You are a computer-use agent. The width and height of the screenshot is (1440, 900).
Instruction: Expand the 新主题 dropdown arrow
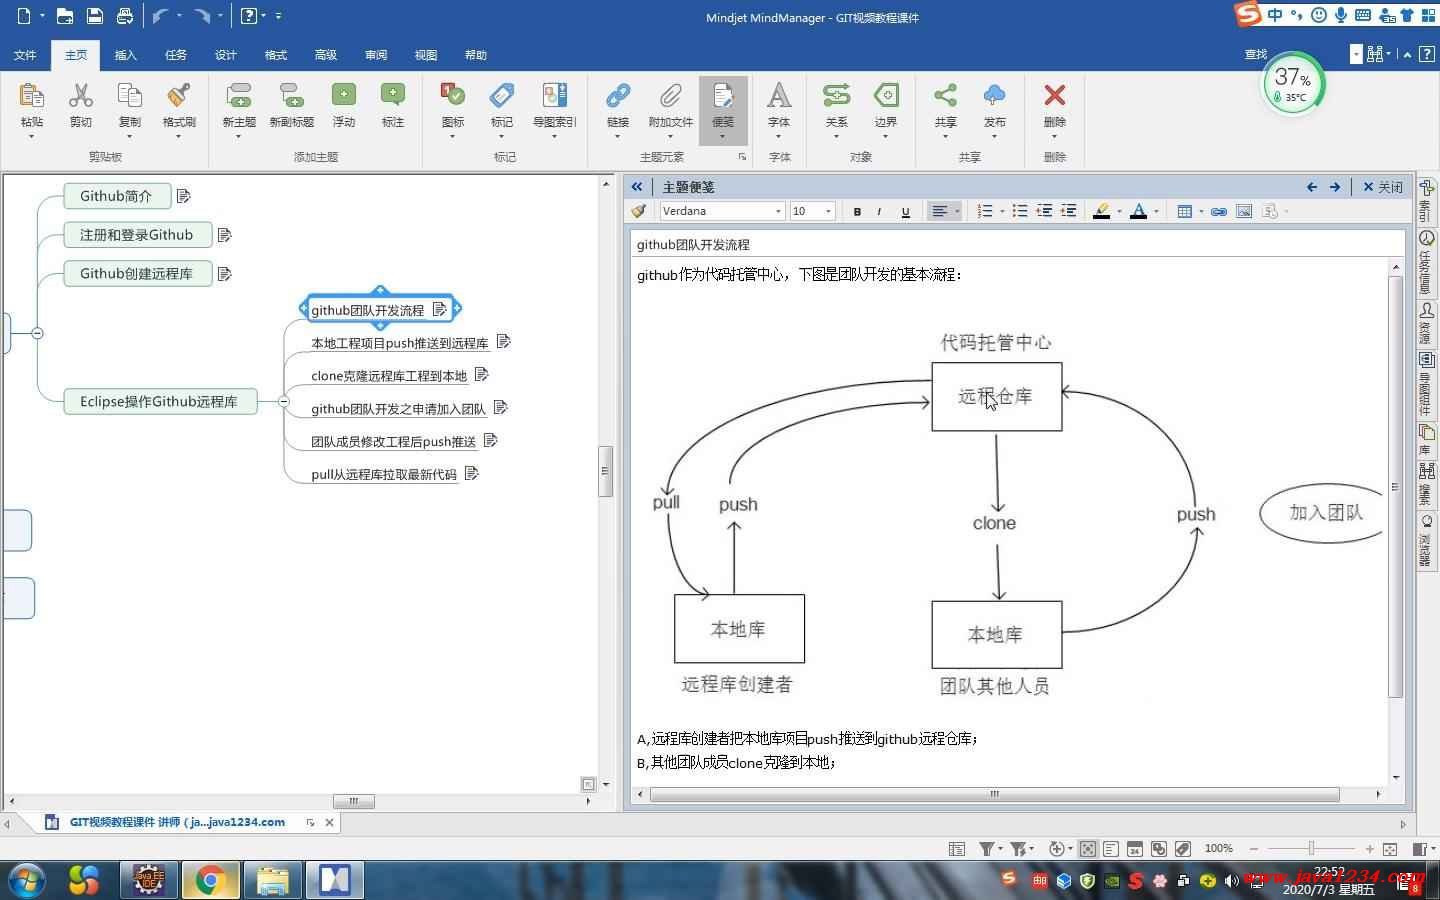(x=239, y=136)
